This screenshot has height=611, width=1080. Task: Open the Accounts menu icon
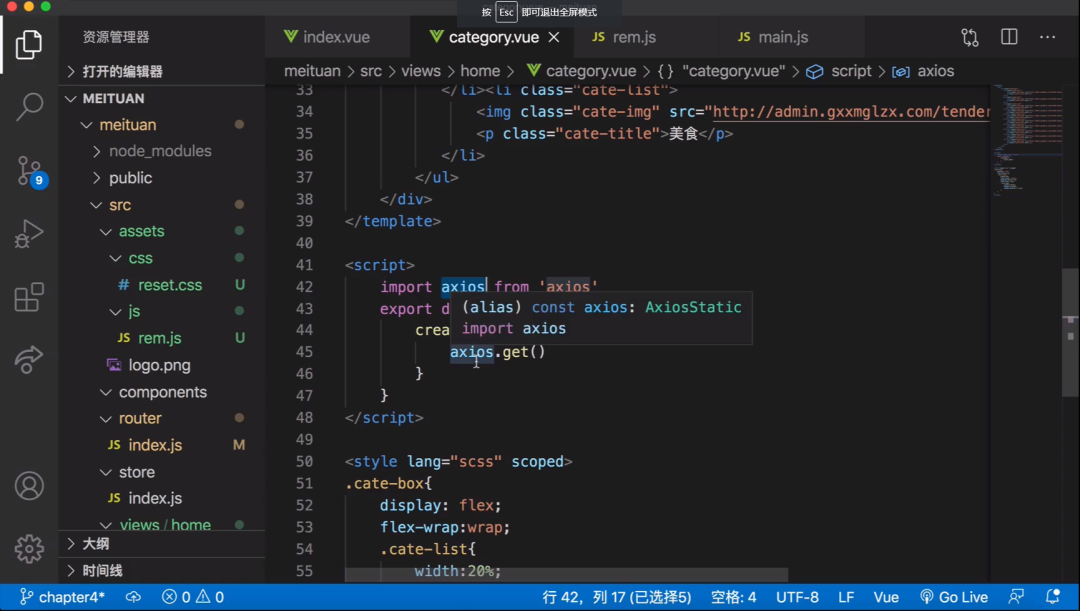(x=29, y=486)
